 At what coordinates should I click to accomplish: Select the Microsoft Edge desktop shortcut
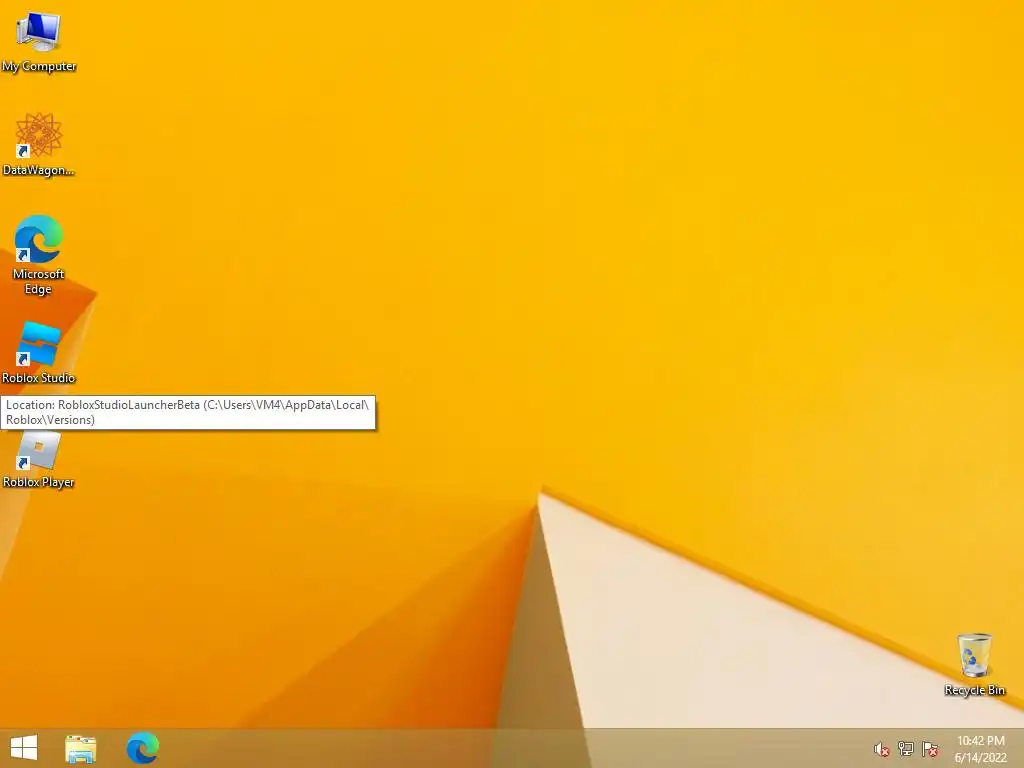[x=39, y=255]
